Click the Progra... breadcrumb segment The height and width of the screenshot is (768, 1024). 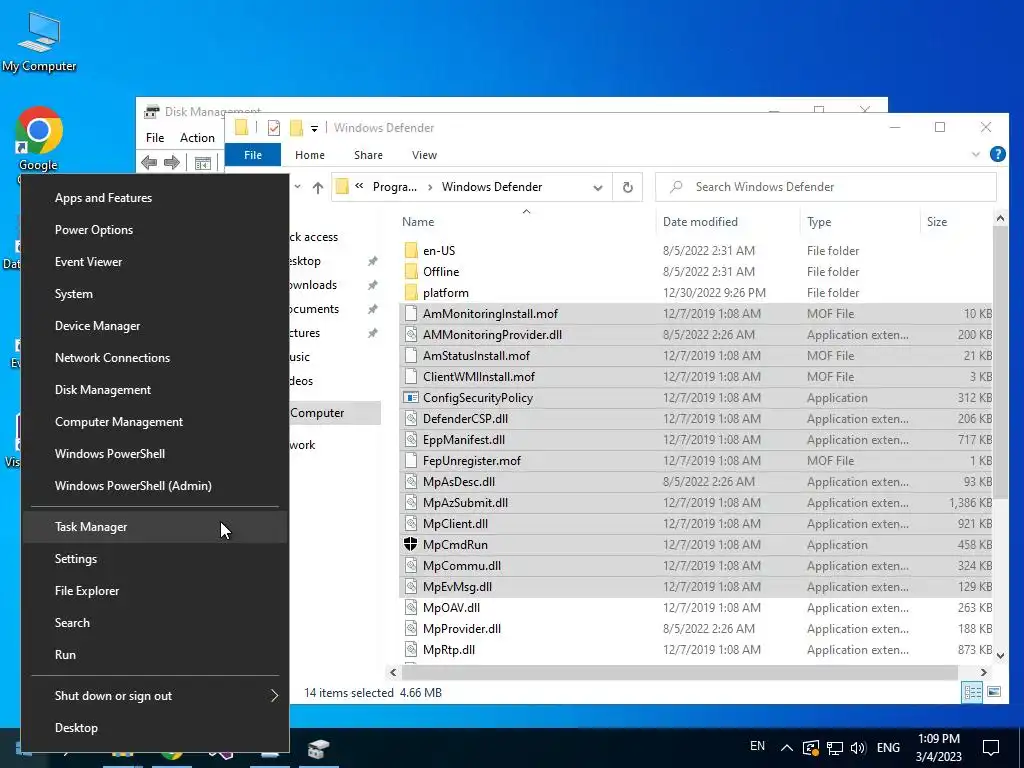point(394,187)
